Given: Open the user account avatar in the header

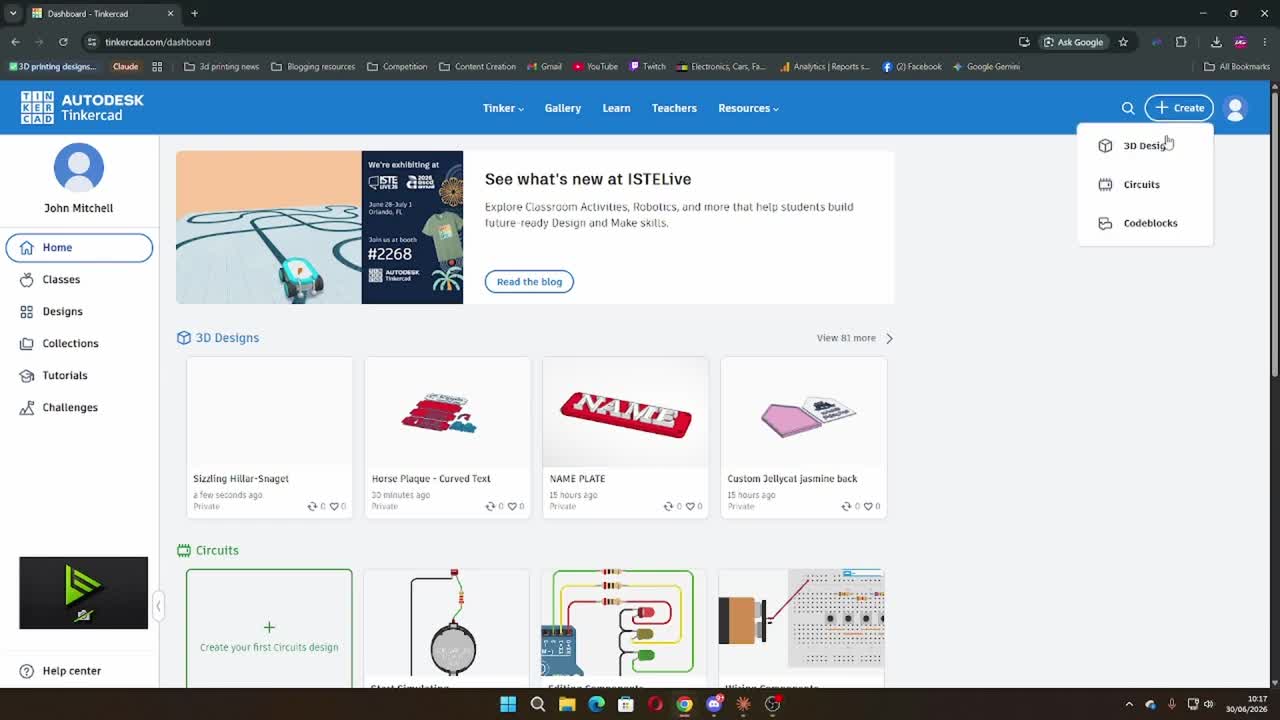Looking at the screenshot, I should (1235, 108).
